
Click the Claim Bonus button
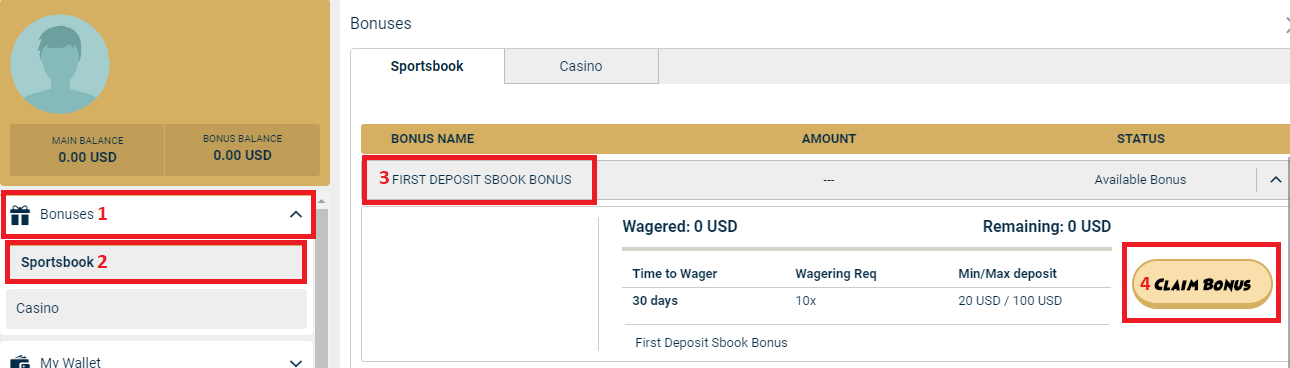point(1202,284)
